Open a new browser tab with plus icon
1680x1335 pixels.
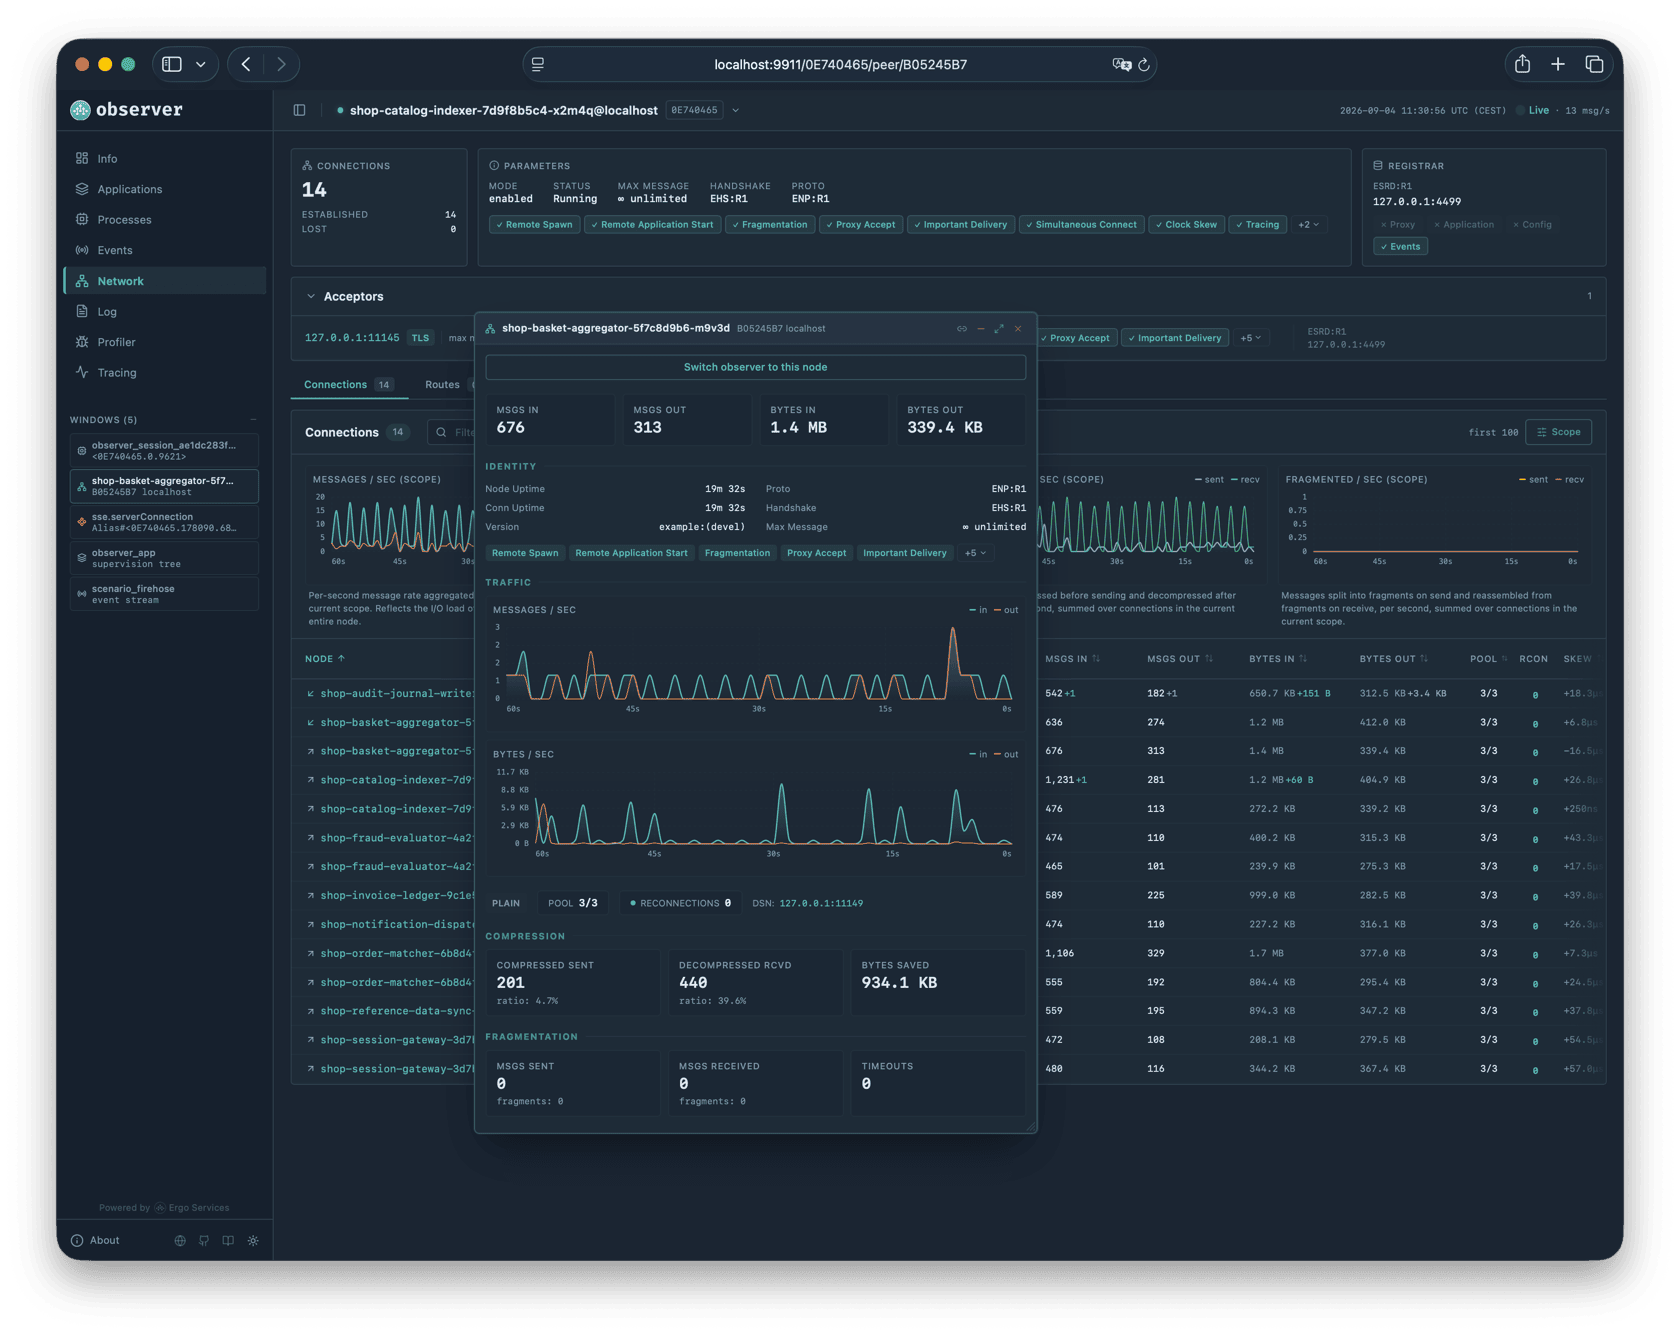click(x=1558, y=64)
